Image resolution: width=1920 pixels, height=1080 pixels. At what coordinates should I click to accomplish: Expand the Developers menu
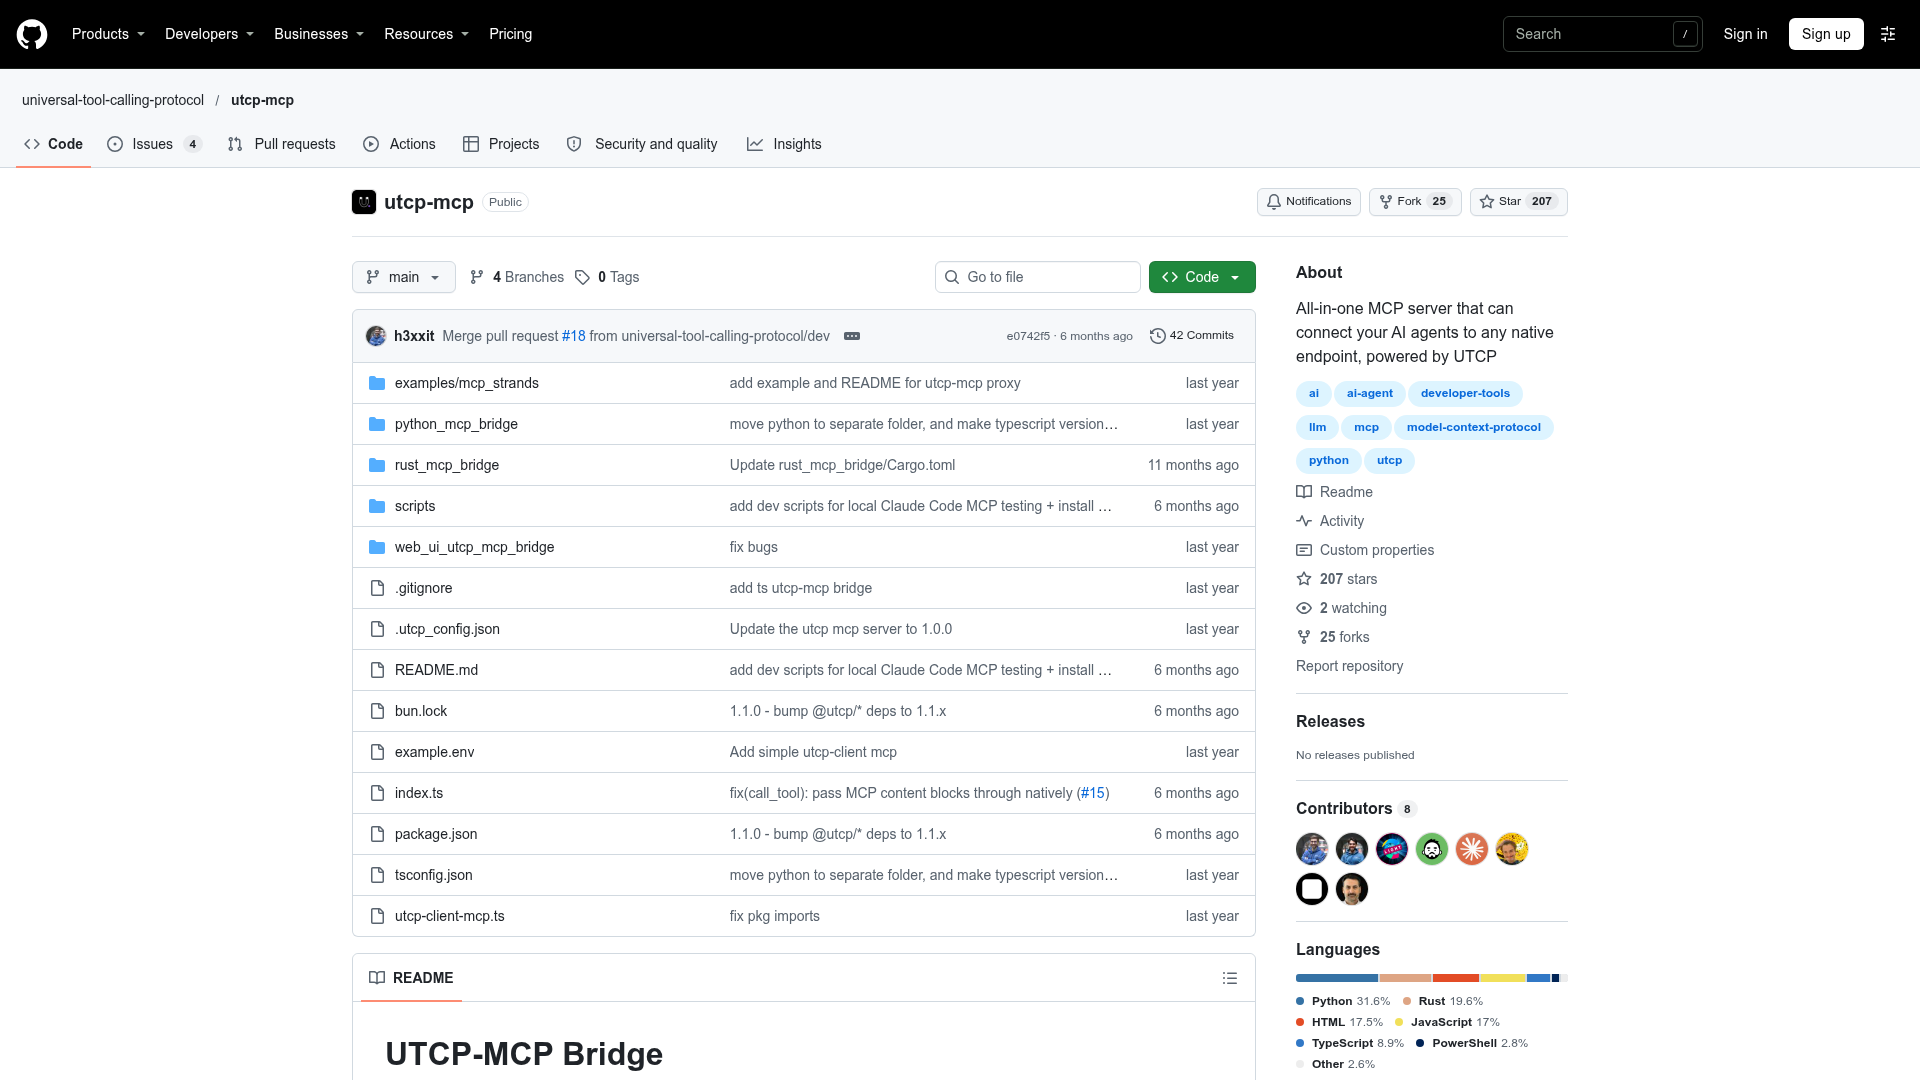pos(209,34)
